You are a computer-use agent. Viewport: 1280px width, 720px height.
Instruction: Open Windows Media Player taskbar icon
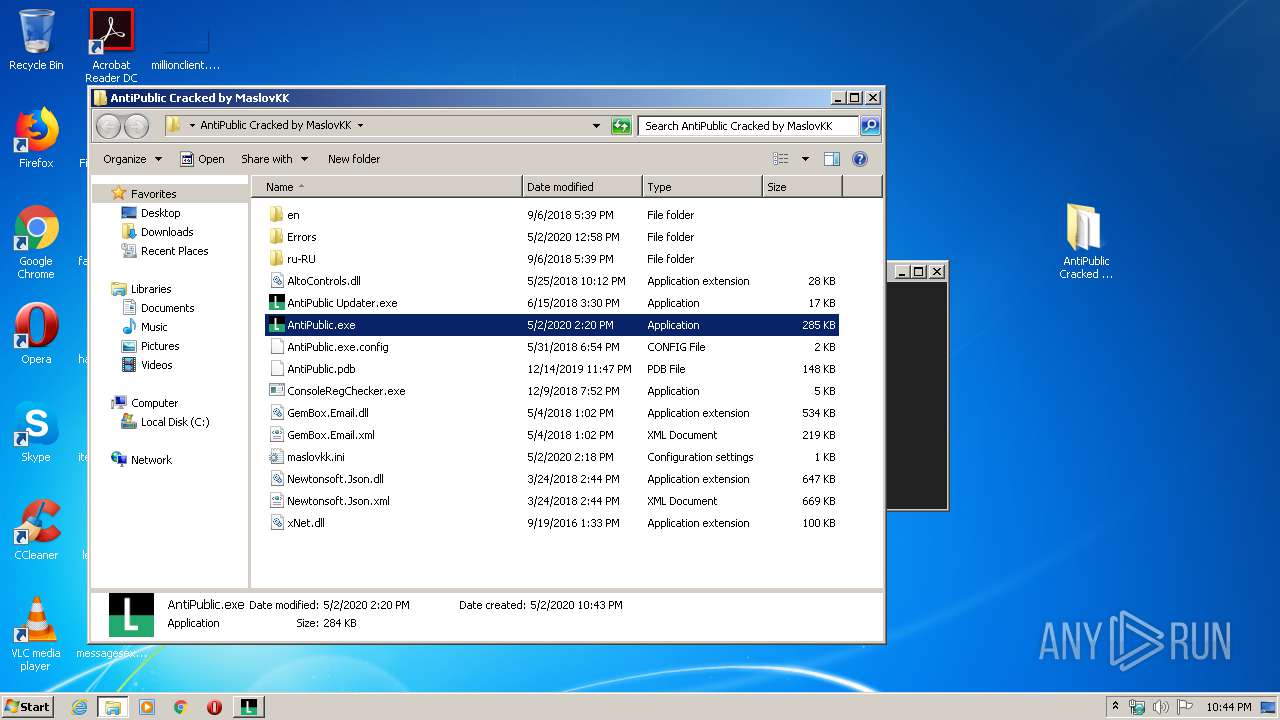[x=147, y=707]
